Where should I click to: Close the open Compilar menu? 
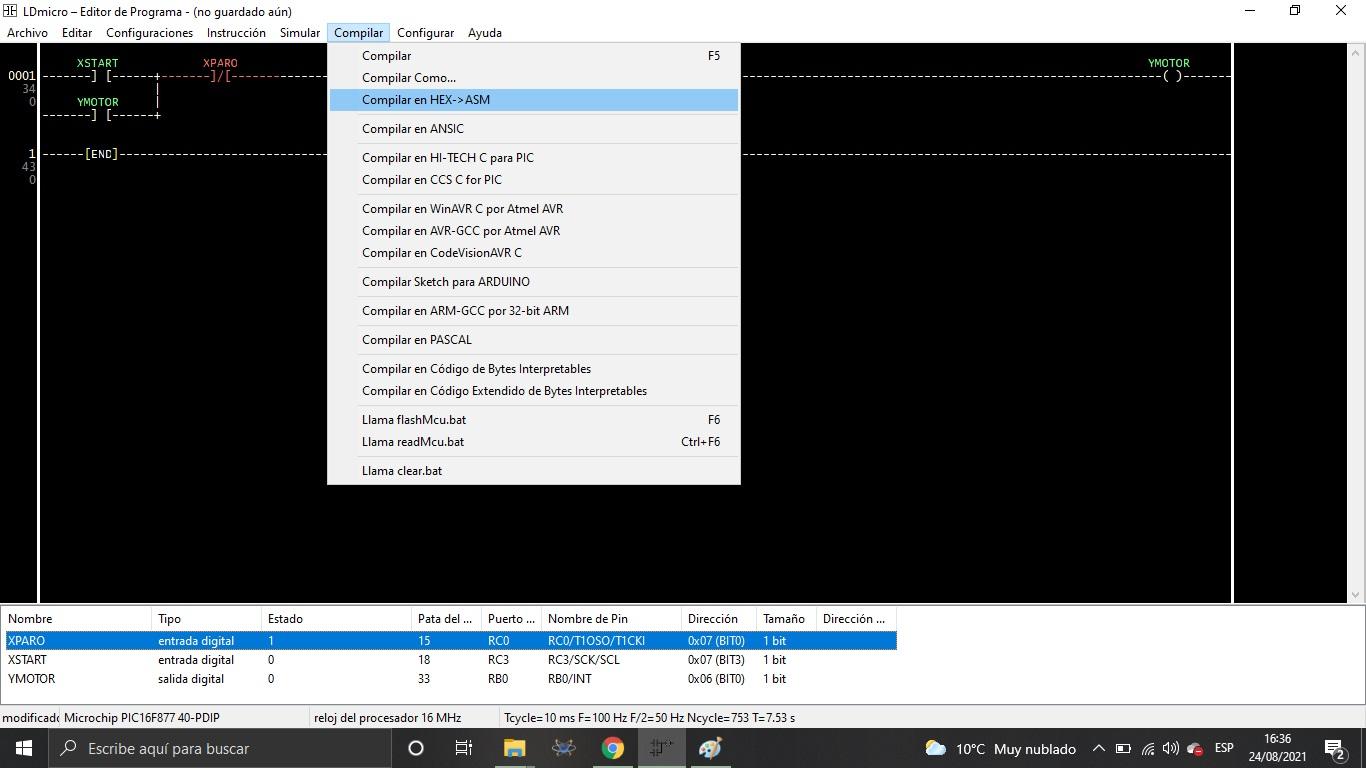click(358, 33)
